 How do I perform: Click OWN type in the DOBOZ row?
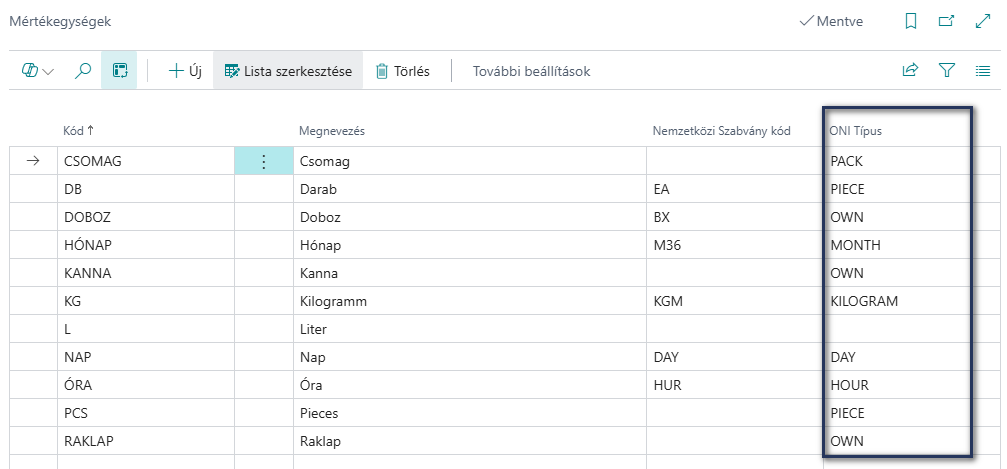(897, 217)
